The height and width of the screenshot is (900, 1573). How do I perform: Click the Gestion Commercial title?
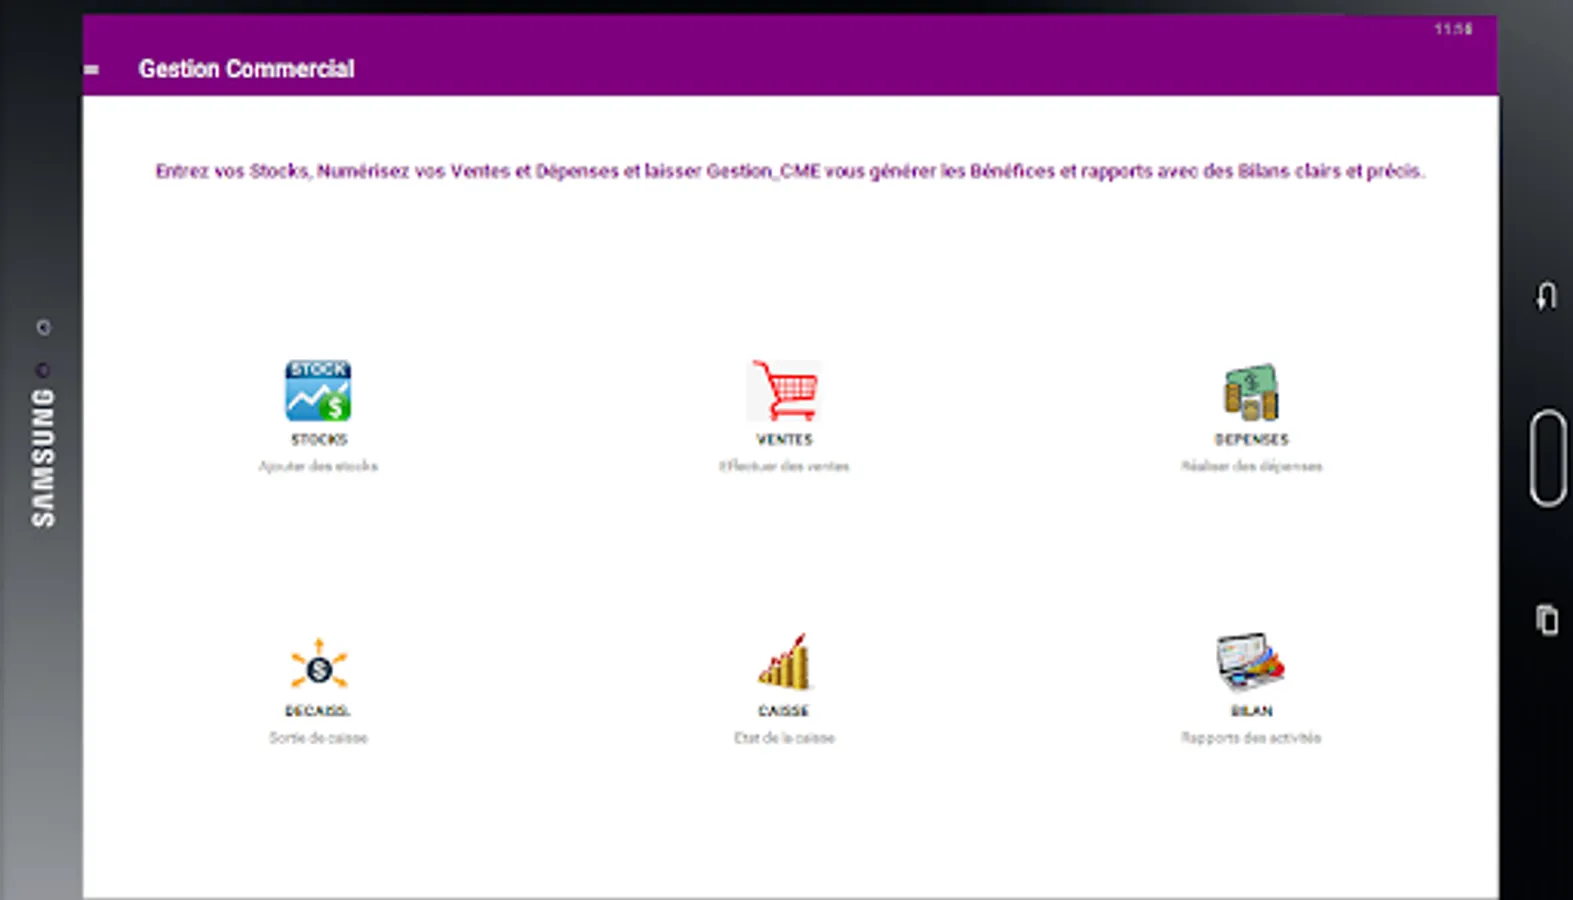[246, 69]
